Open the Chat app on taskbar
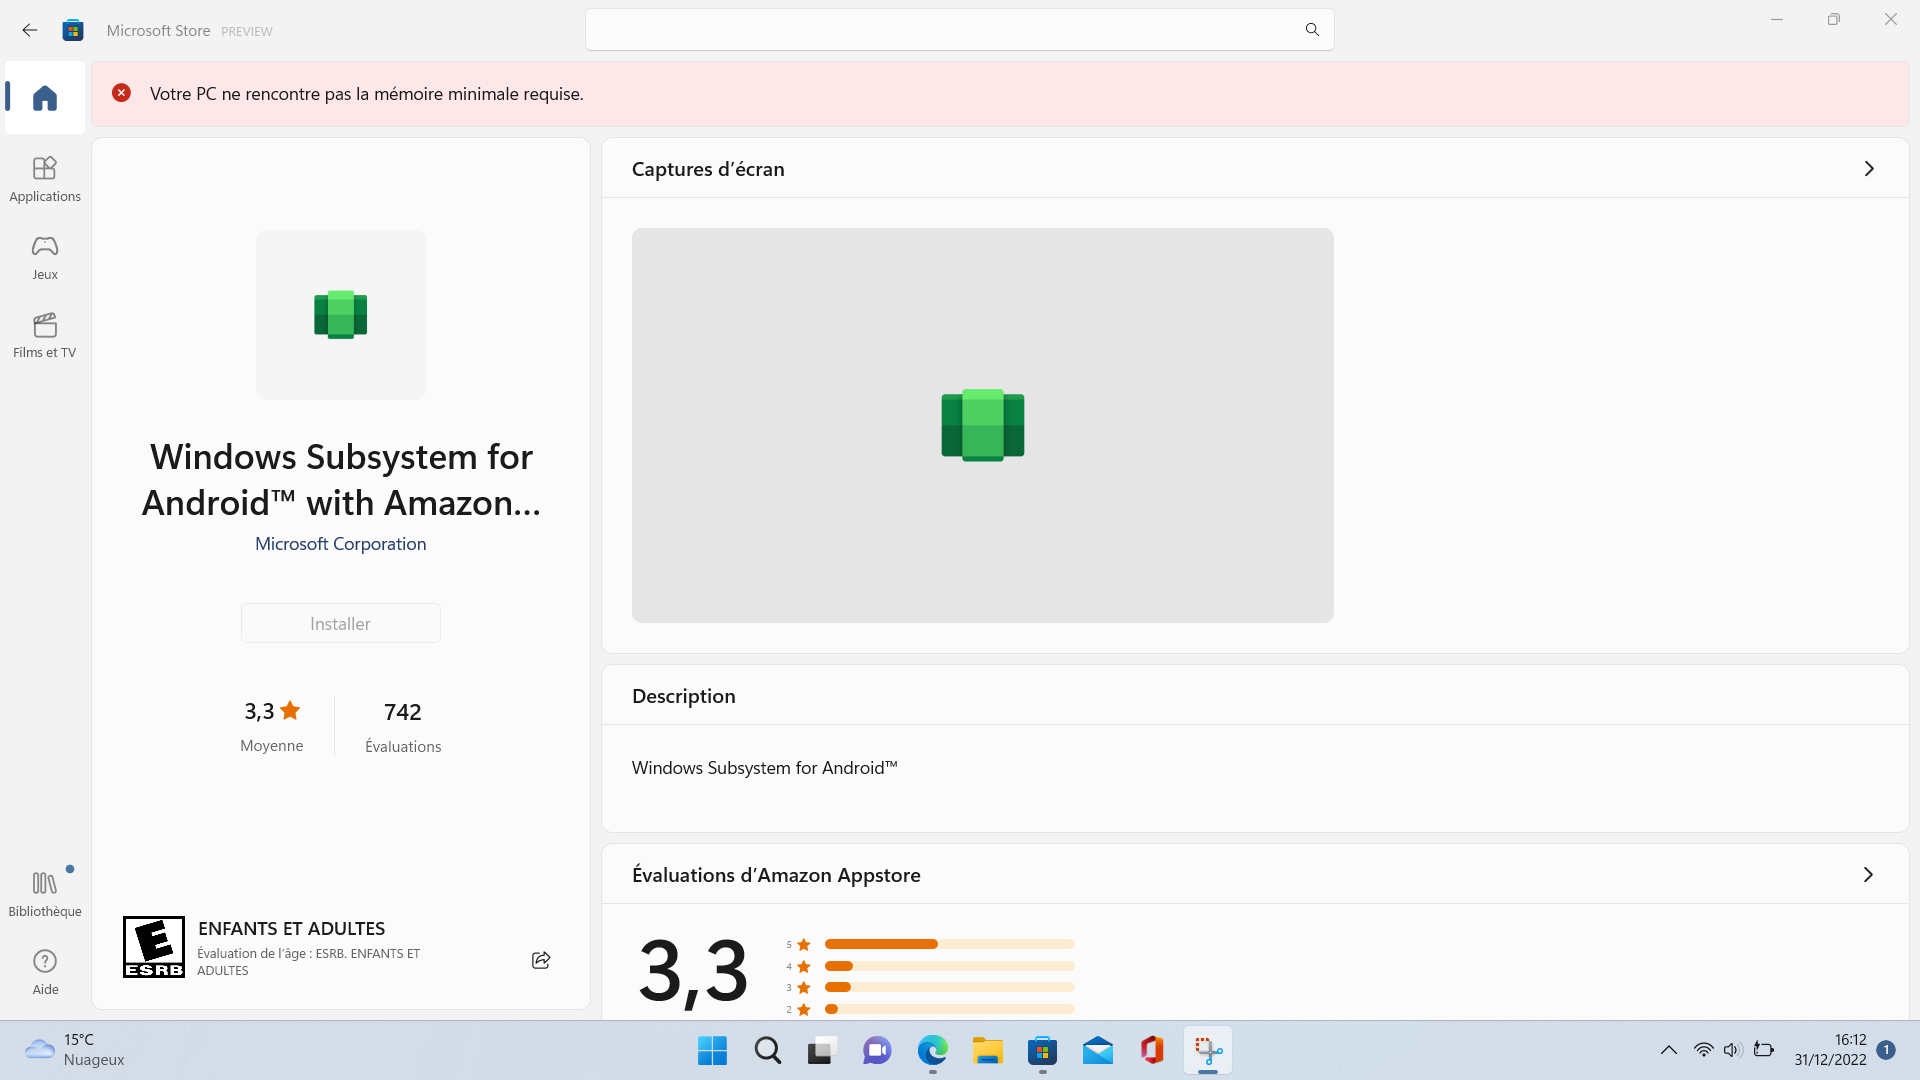The image size is (1920, 1080). coord(877,1051)
